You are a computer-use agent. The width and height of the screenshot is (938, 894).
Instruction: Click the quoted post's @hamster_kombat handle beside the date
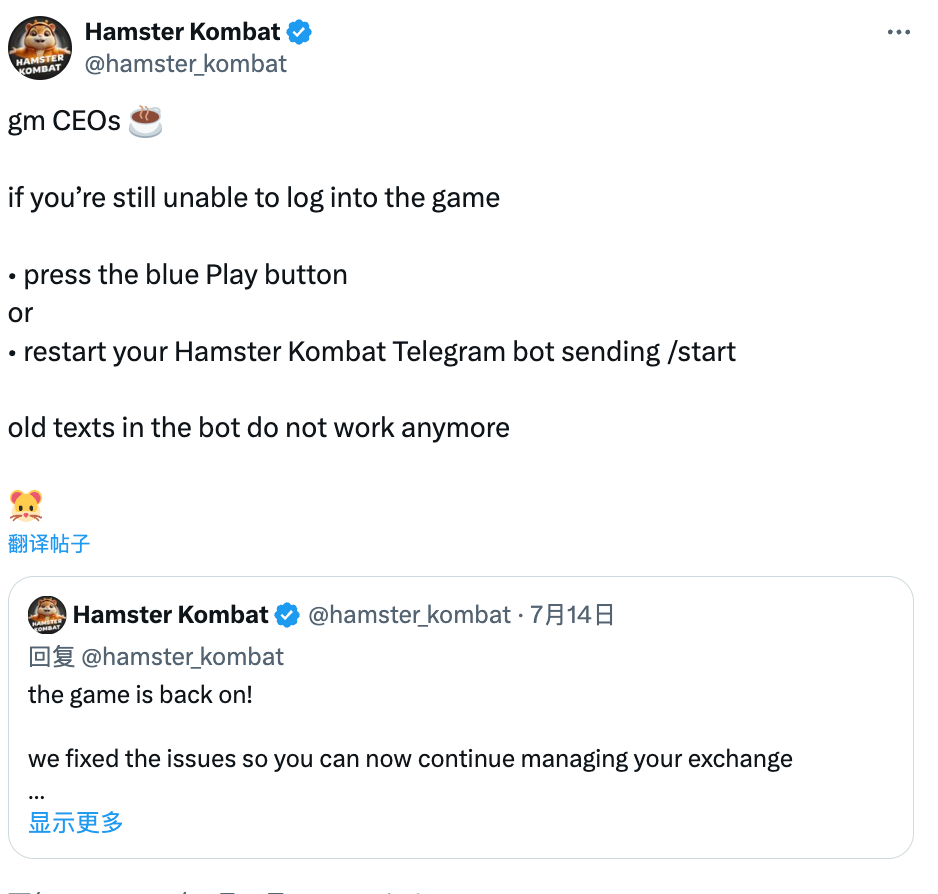coord(409,614)
